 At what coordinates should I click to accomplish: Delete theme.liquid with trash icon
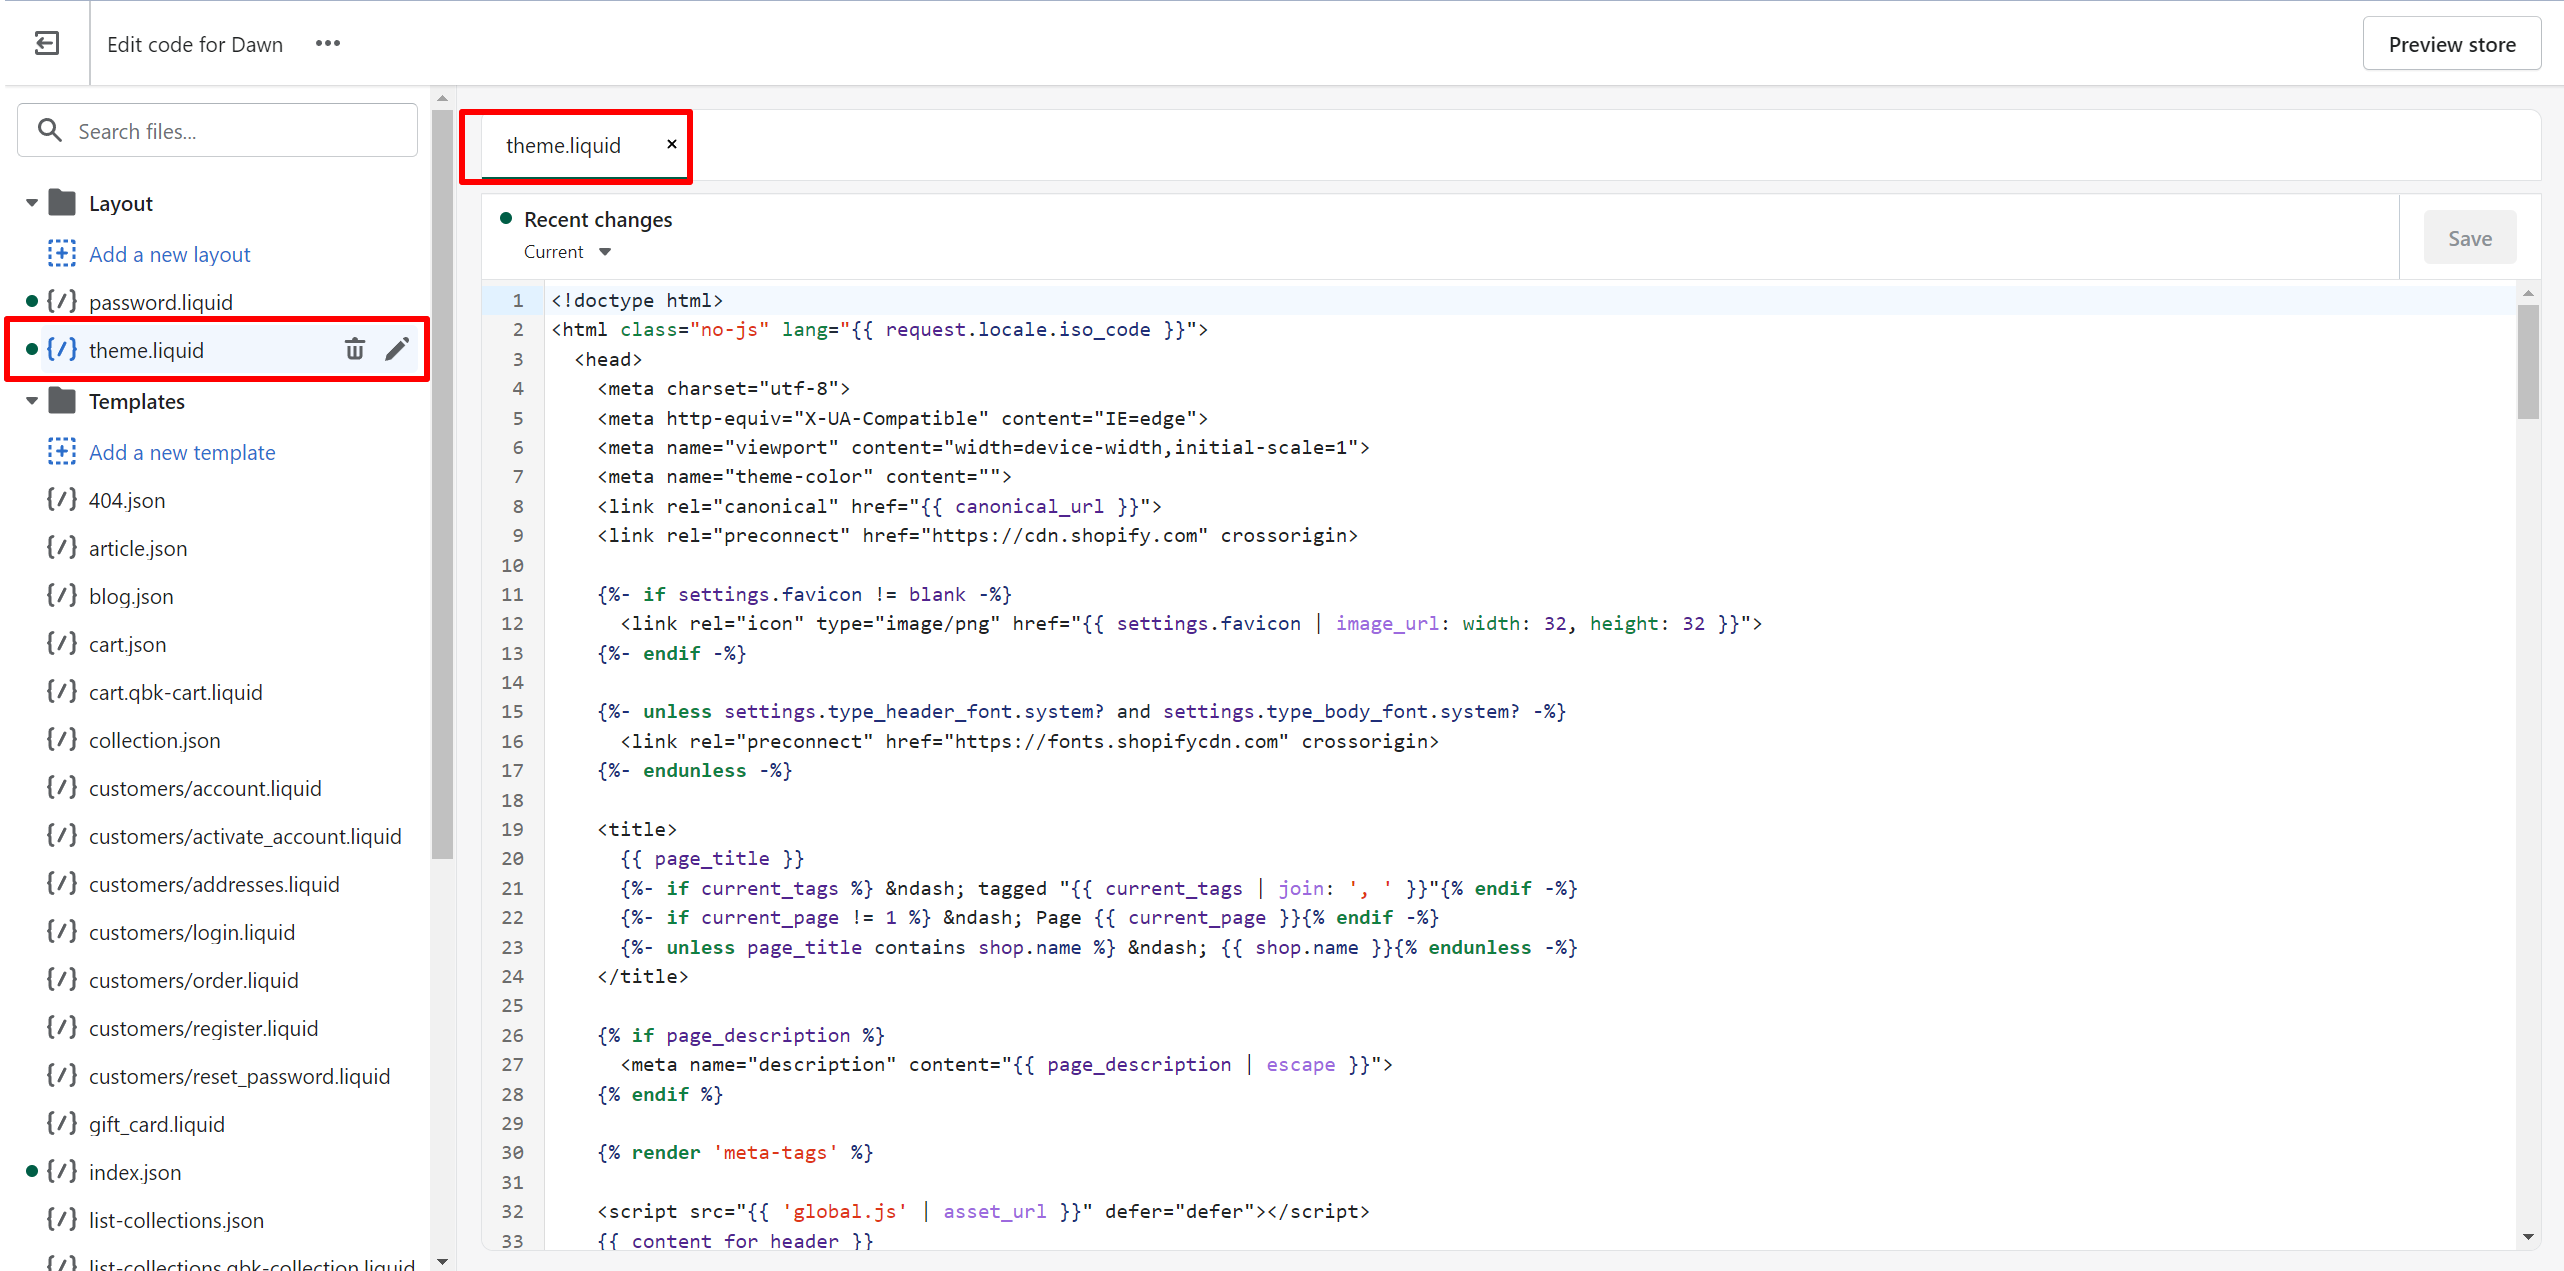pos(355,349)
